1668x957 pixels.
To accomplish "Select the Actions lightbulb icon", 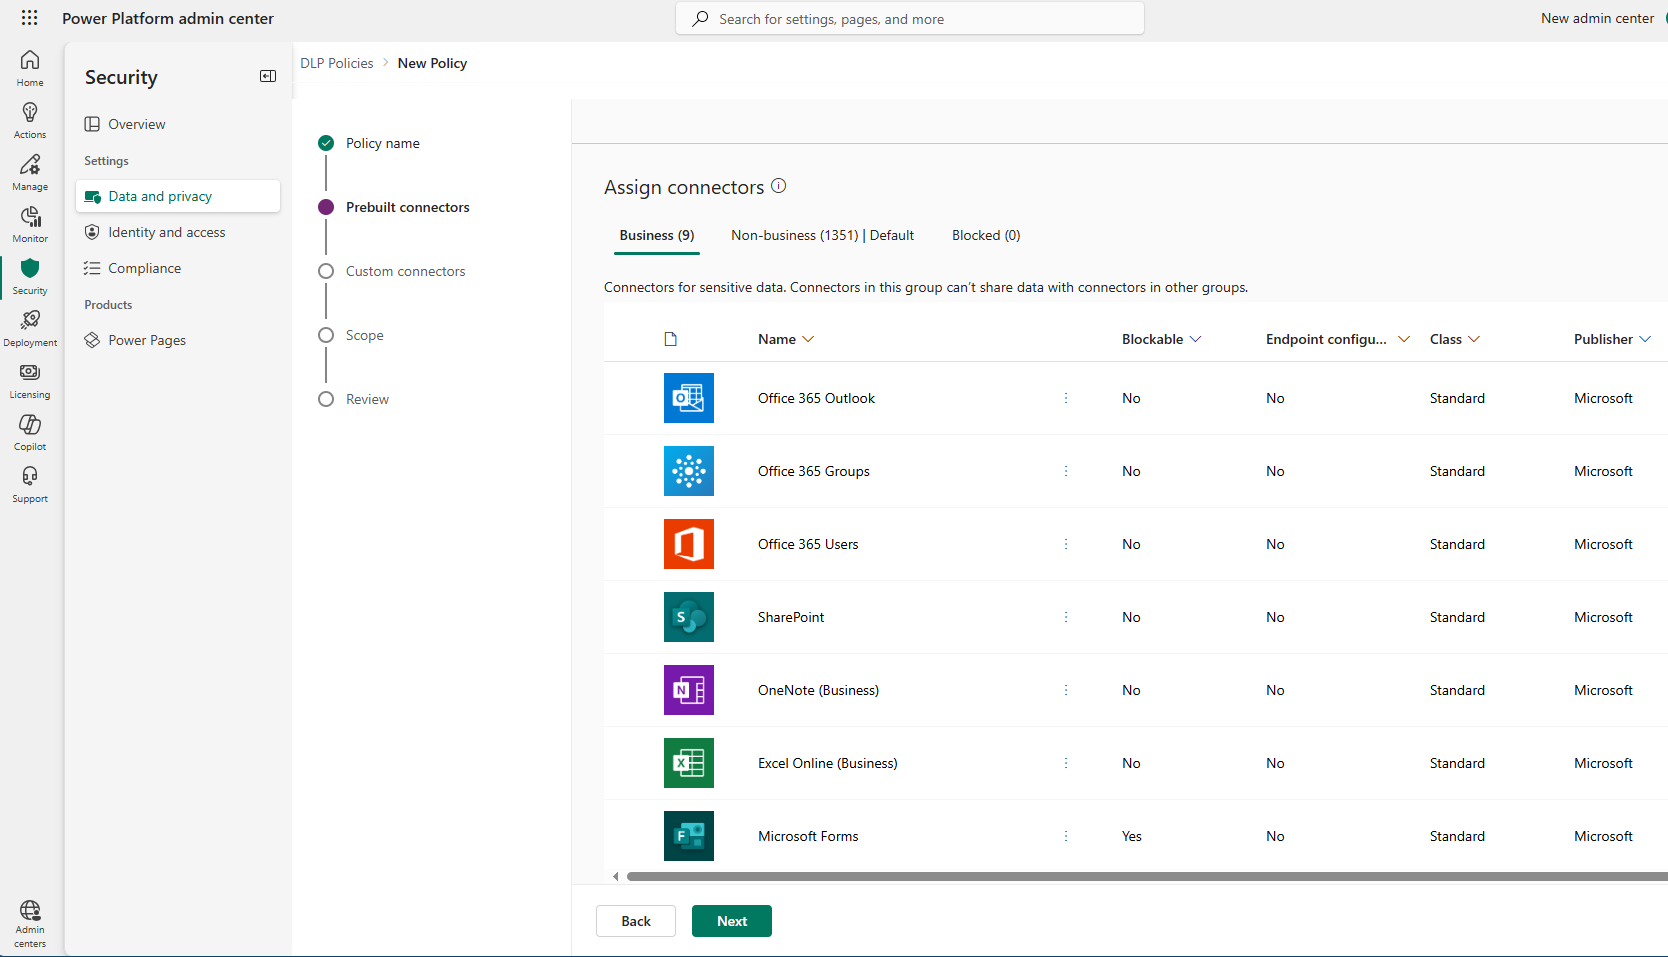I will point(29,119).
